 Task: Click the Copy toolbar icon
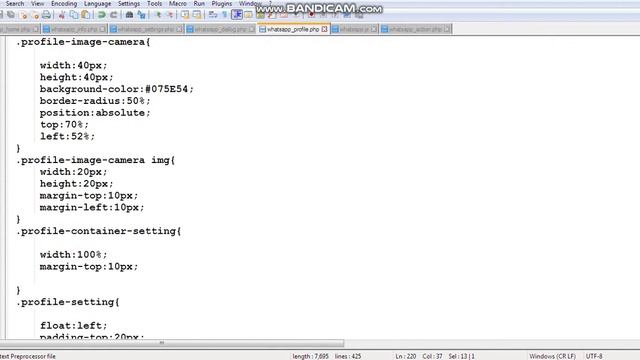click(x=74, y=15)
